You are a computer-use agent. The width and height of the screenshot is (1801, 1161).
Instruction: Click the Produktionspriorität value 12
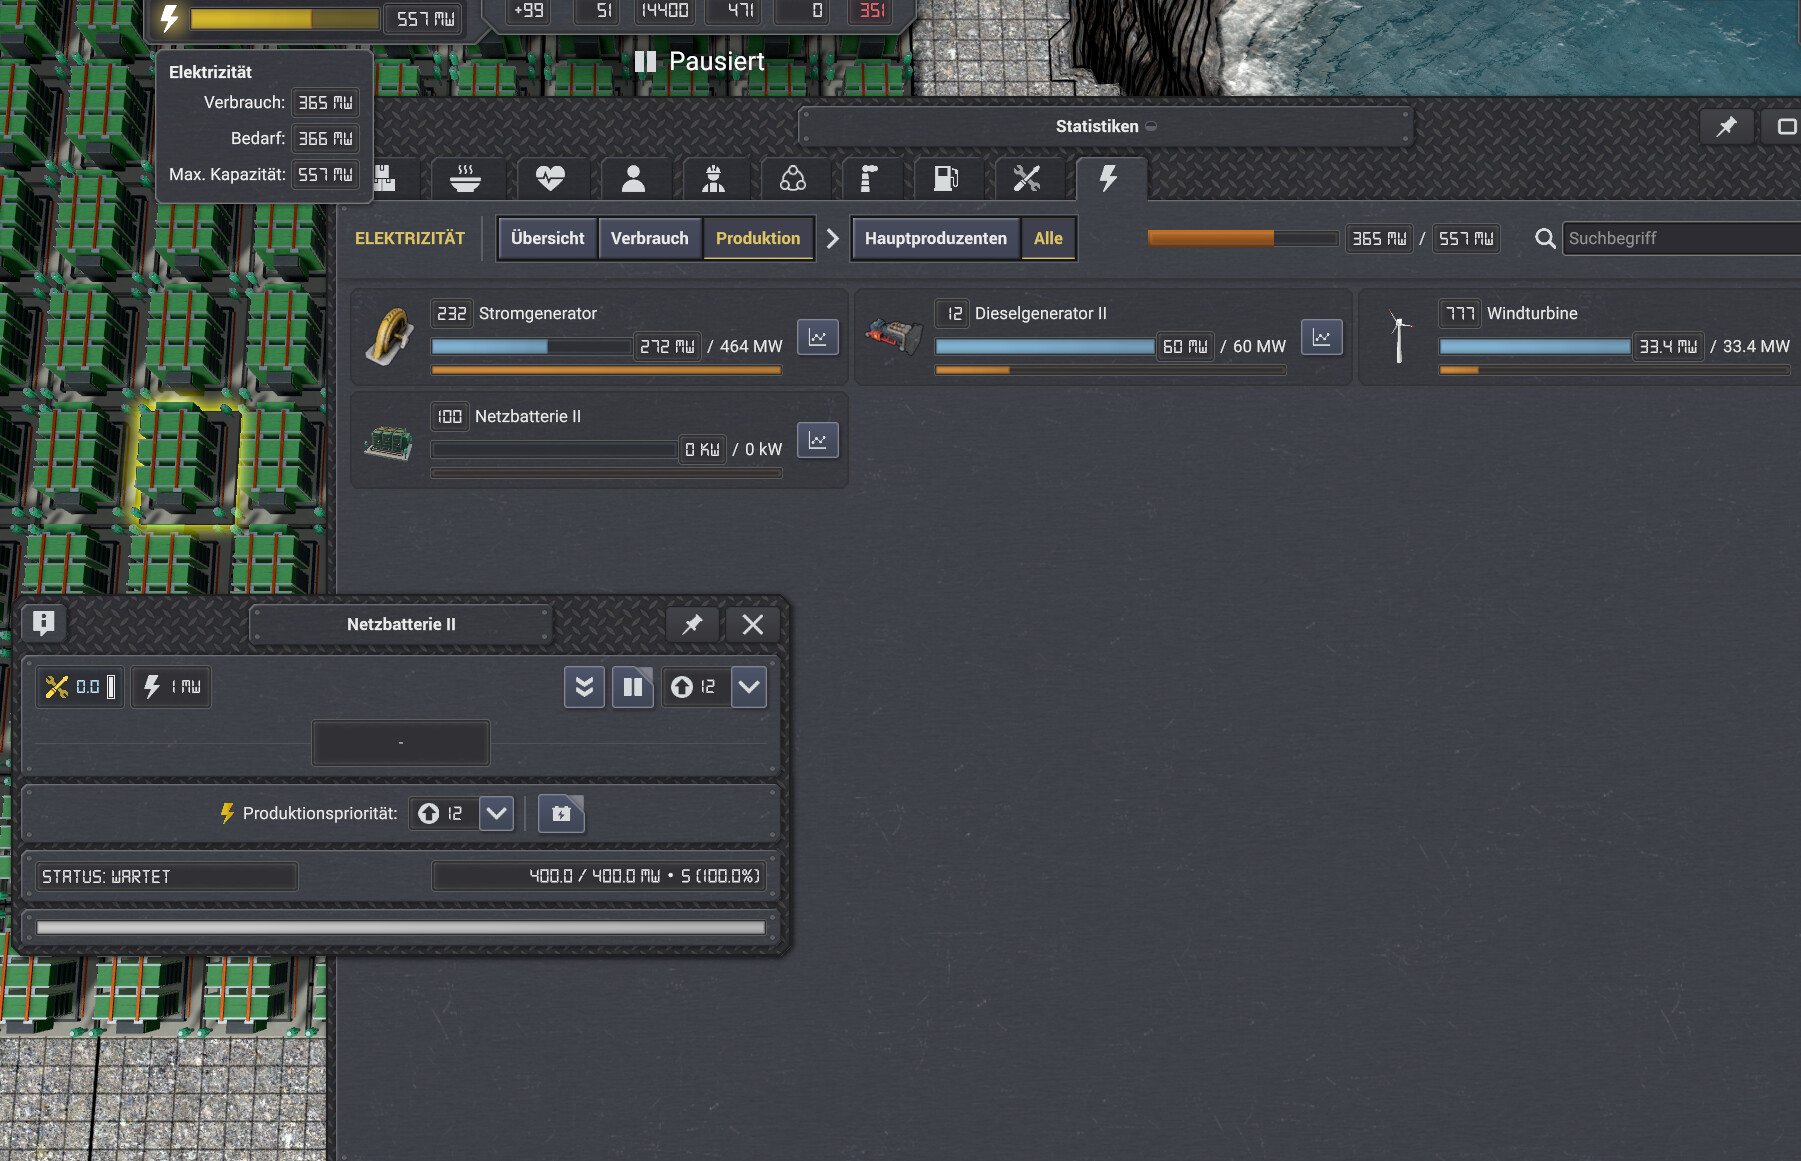tap(444, 813)
